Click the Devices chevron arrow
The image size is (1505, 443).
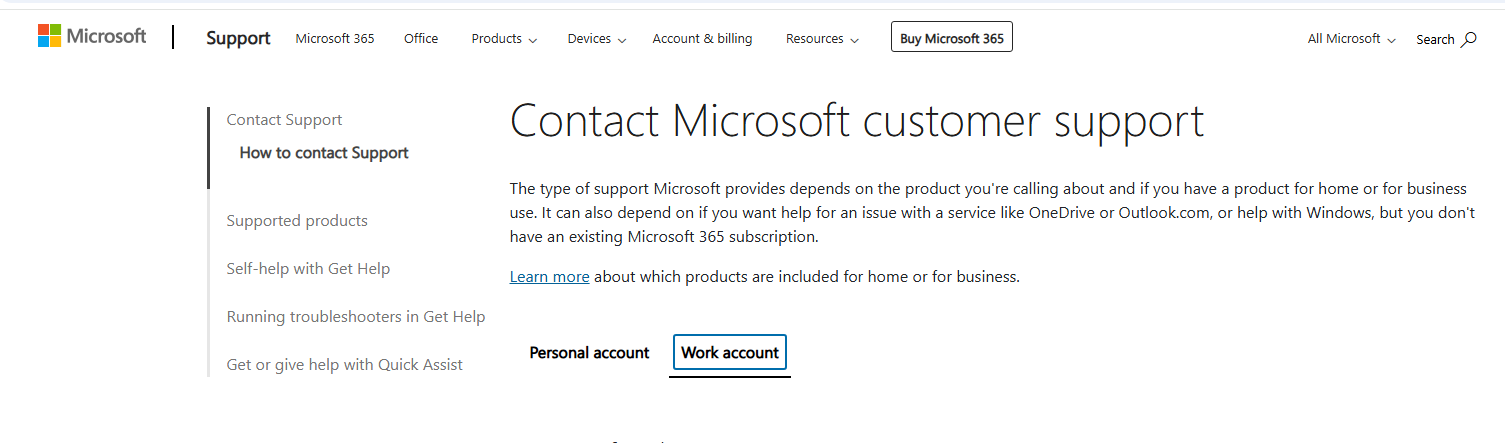[622, 40]
